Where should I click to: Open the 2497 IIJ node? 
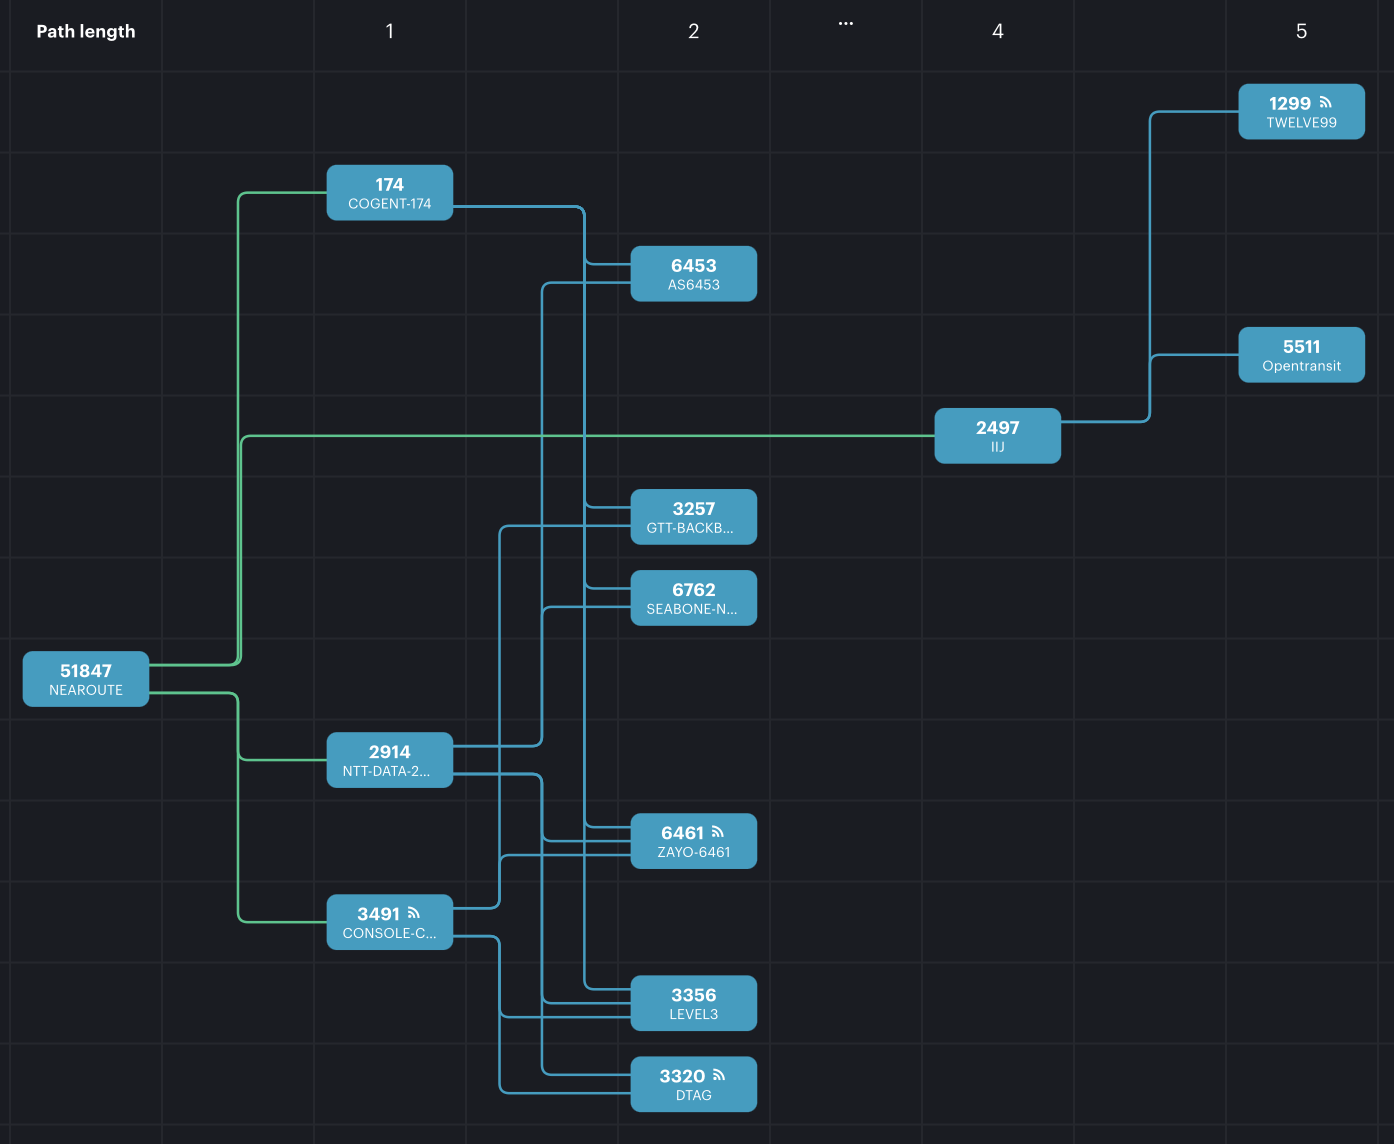997,436
